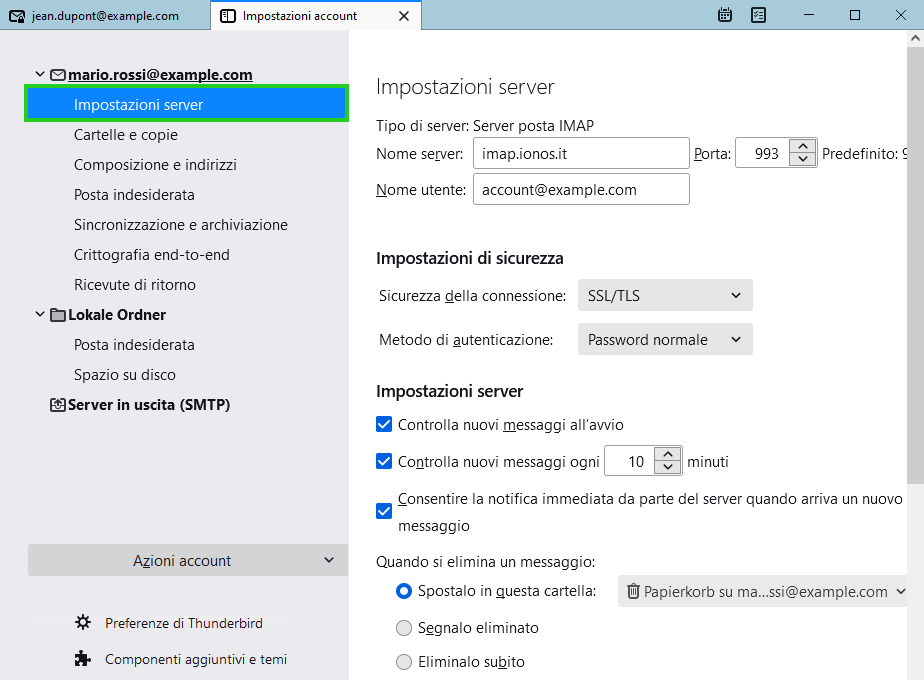Minimize the Thunderbird window
Viewport: 924px width, 680px height.
[x=809, y=15]
